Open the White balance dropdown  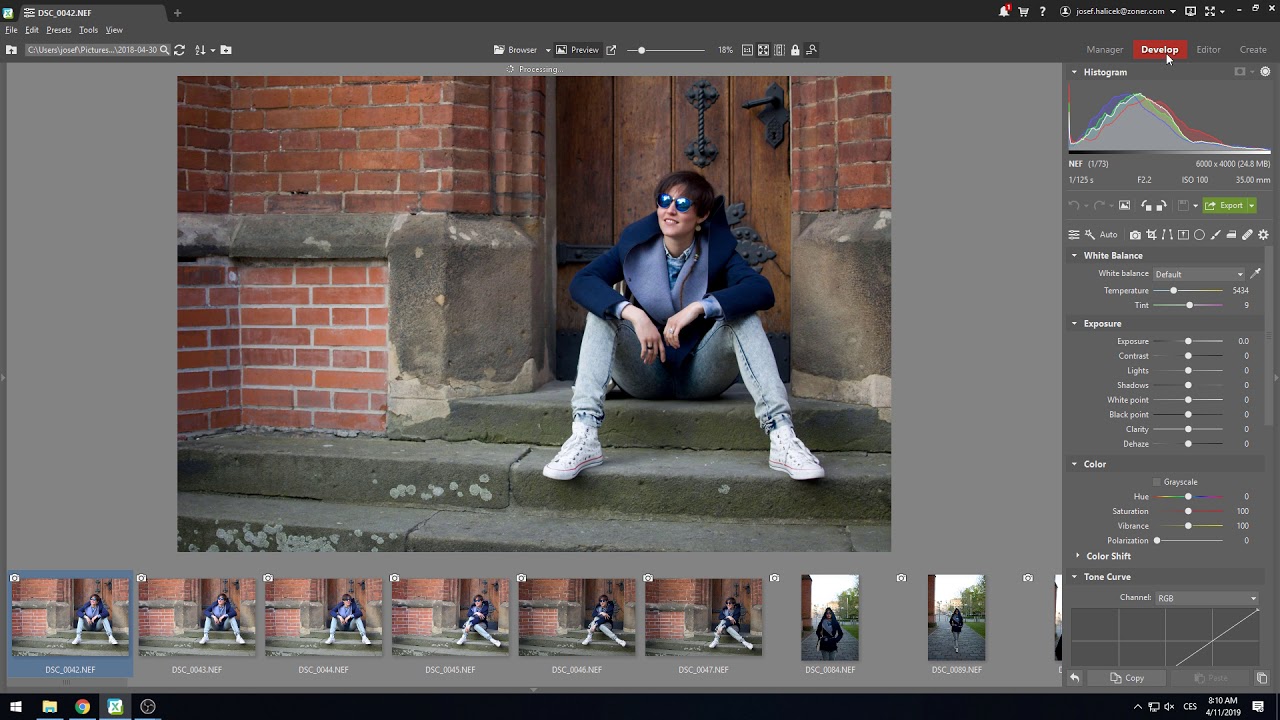coord(1198,273)
